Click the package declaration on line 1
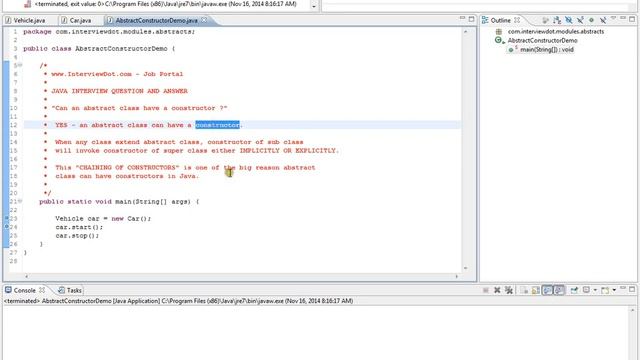 click(x=109, y=31)
